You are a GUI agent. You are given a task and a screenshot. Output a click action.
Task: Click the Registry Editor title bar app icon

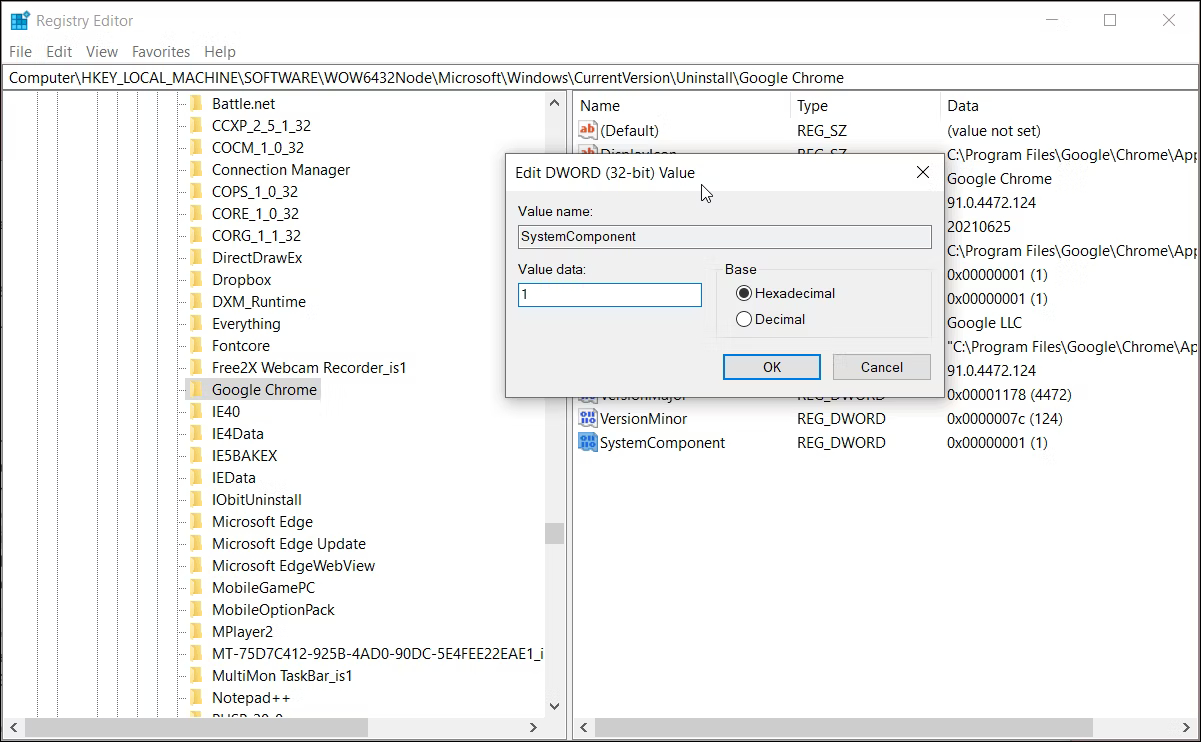20,20
